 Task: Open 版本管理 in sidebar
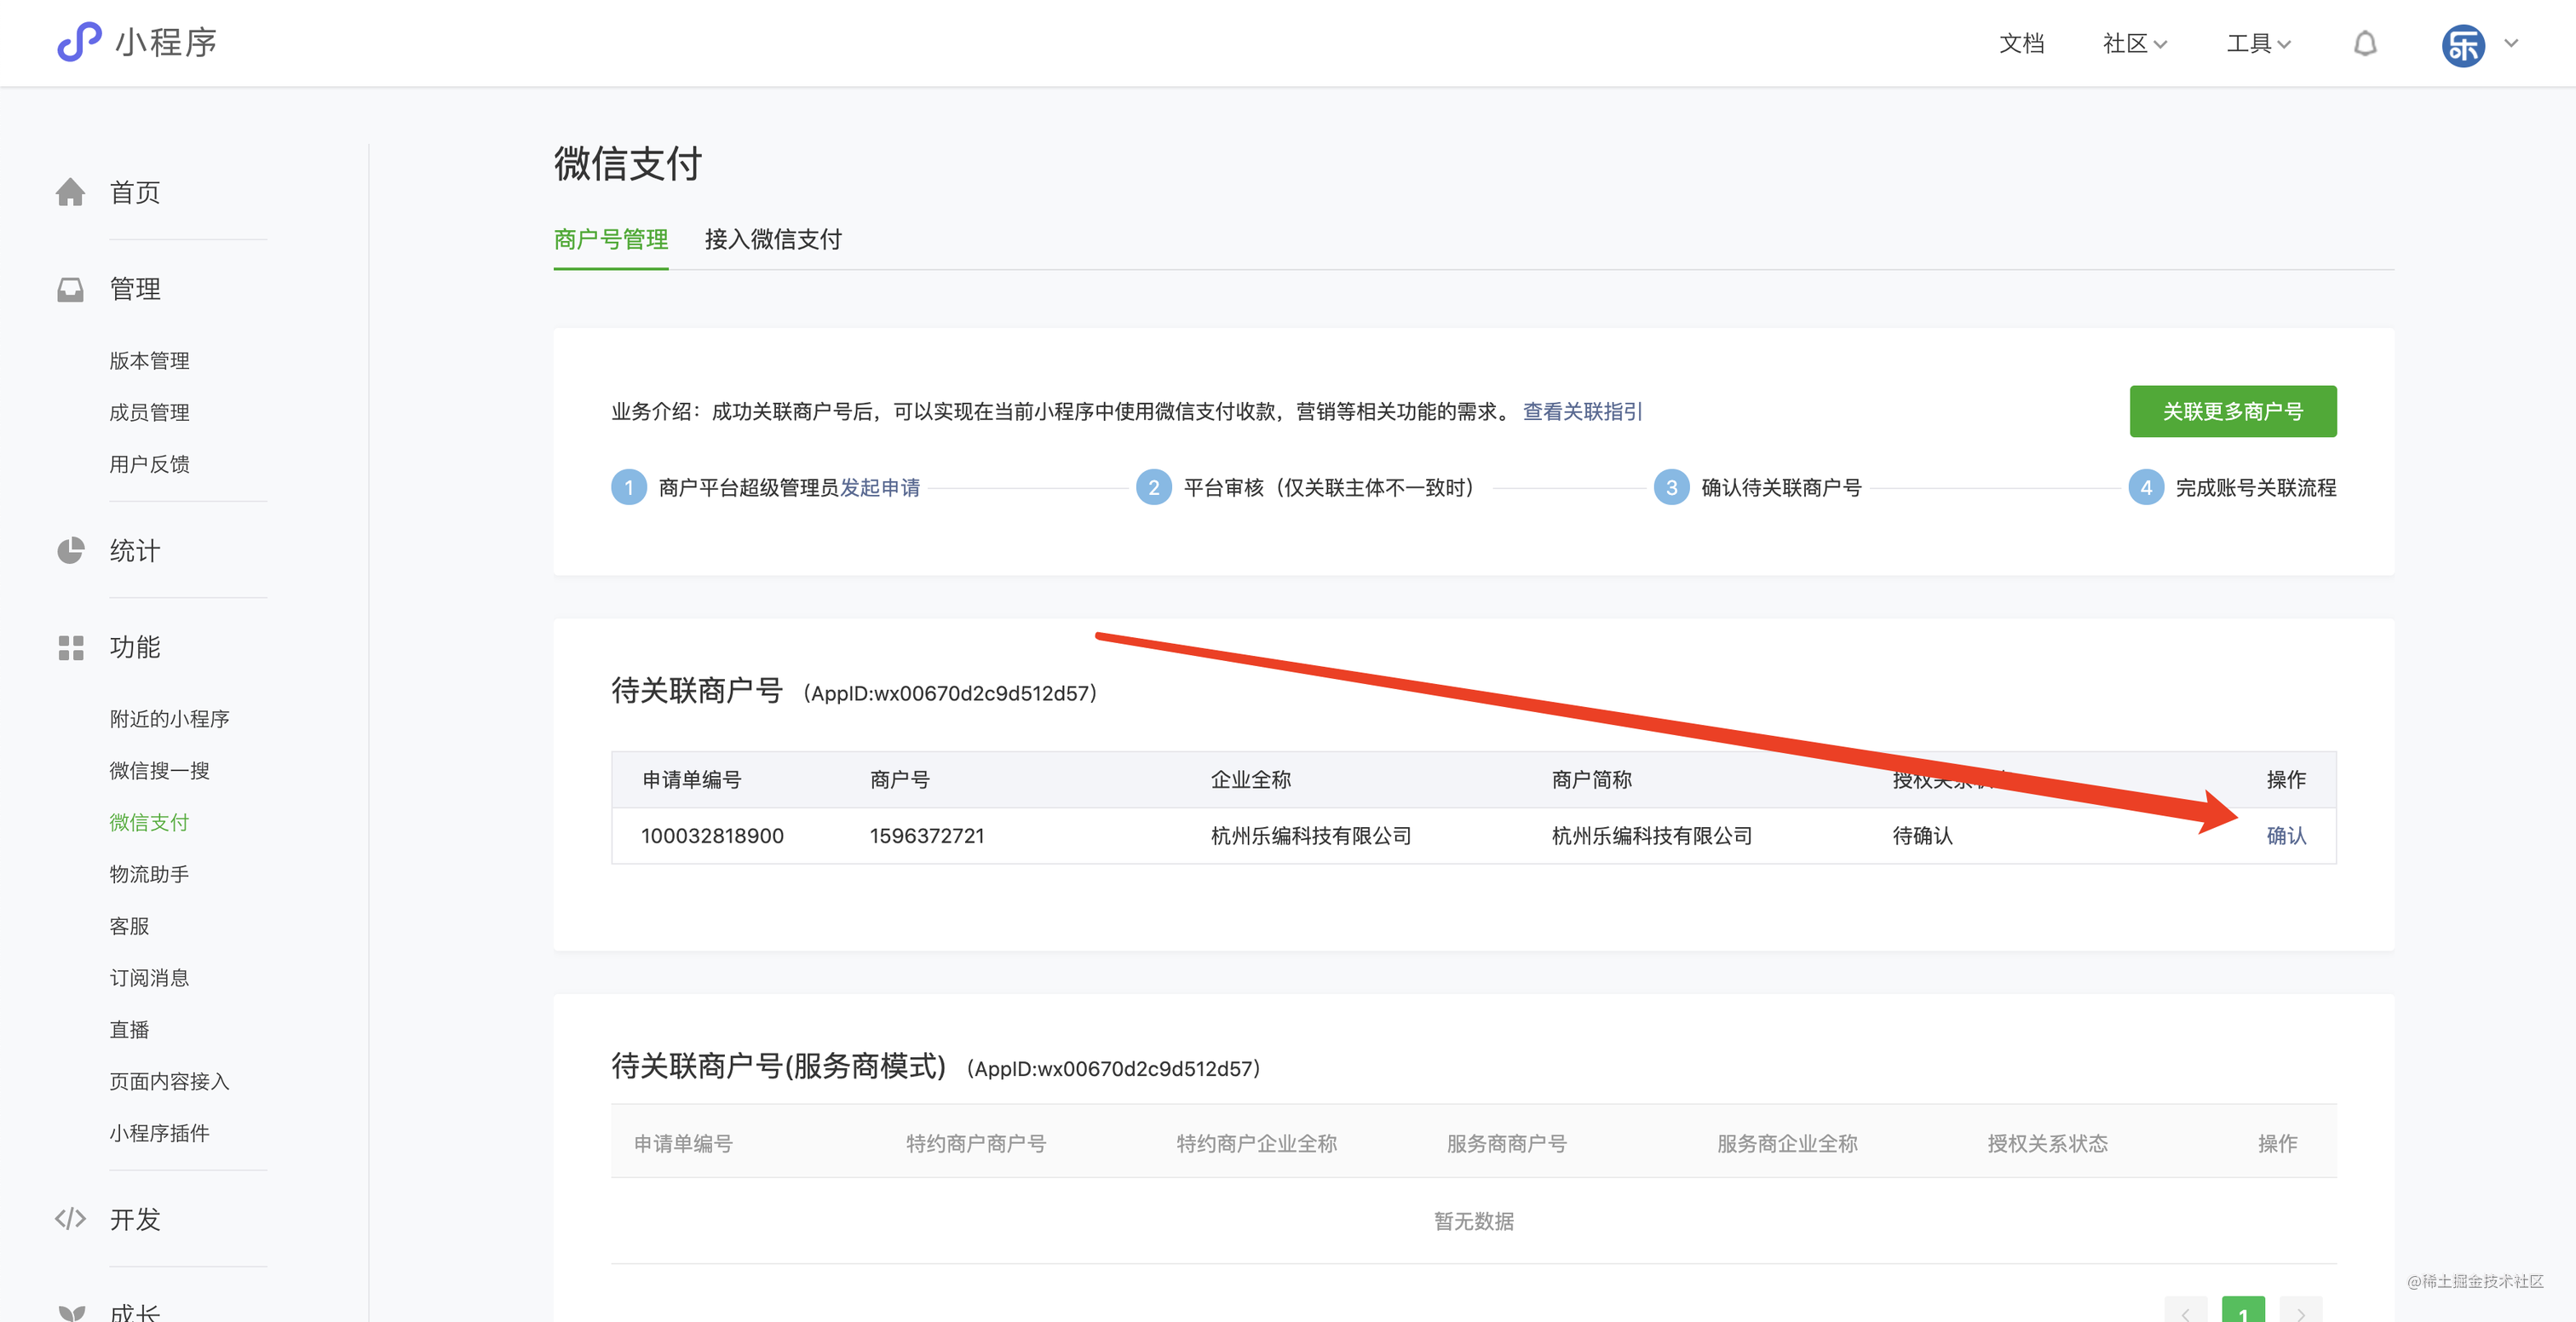pyautogui.click(x=149, y=360)
